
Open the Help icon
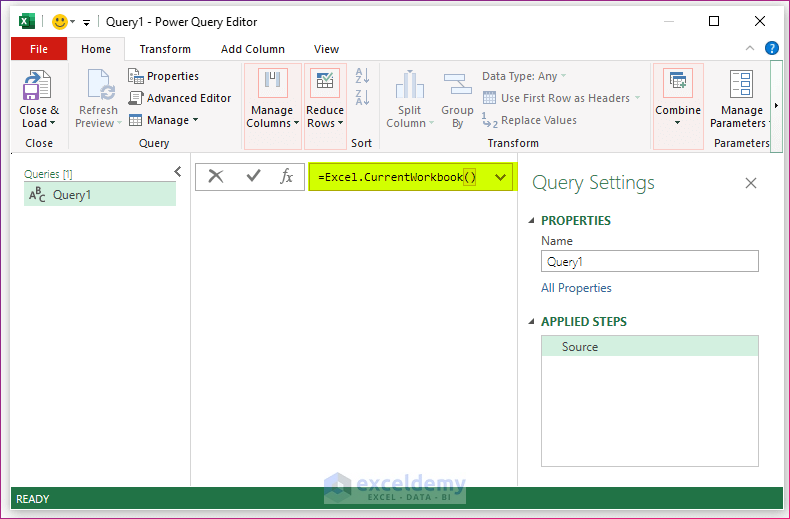pos(771,48)
